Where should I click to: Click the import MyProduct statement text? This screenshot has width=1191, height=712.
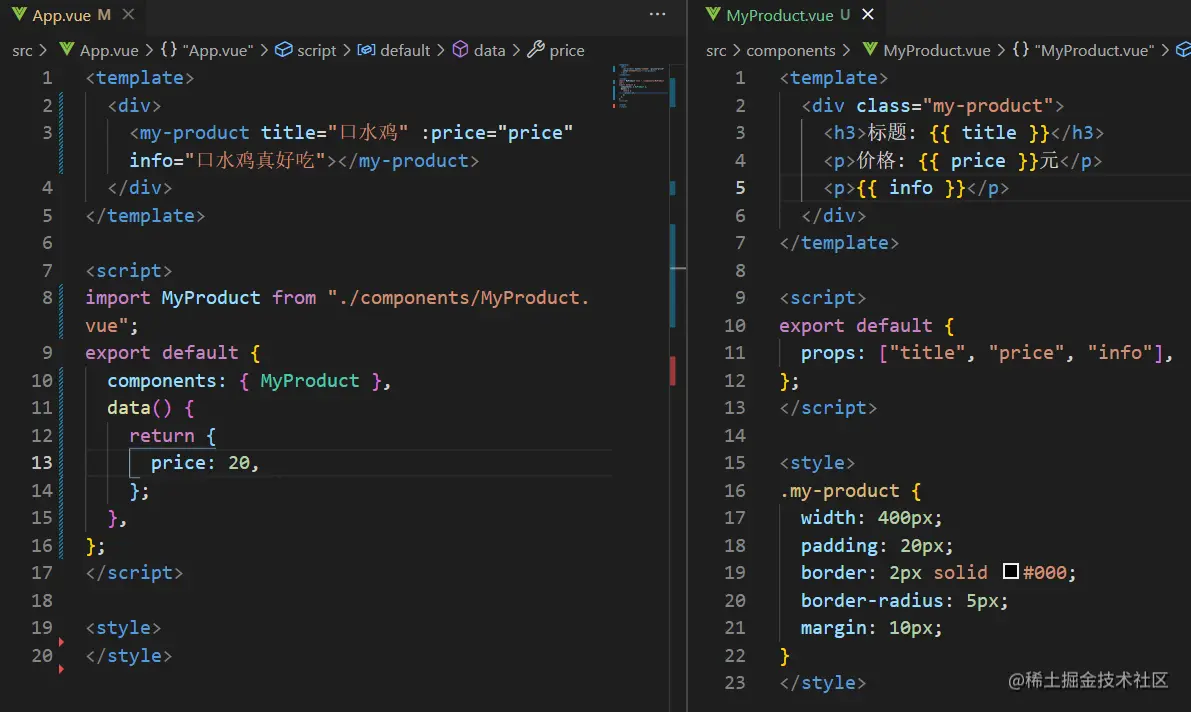pos(337,312)
